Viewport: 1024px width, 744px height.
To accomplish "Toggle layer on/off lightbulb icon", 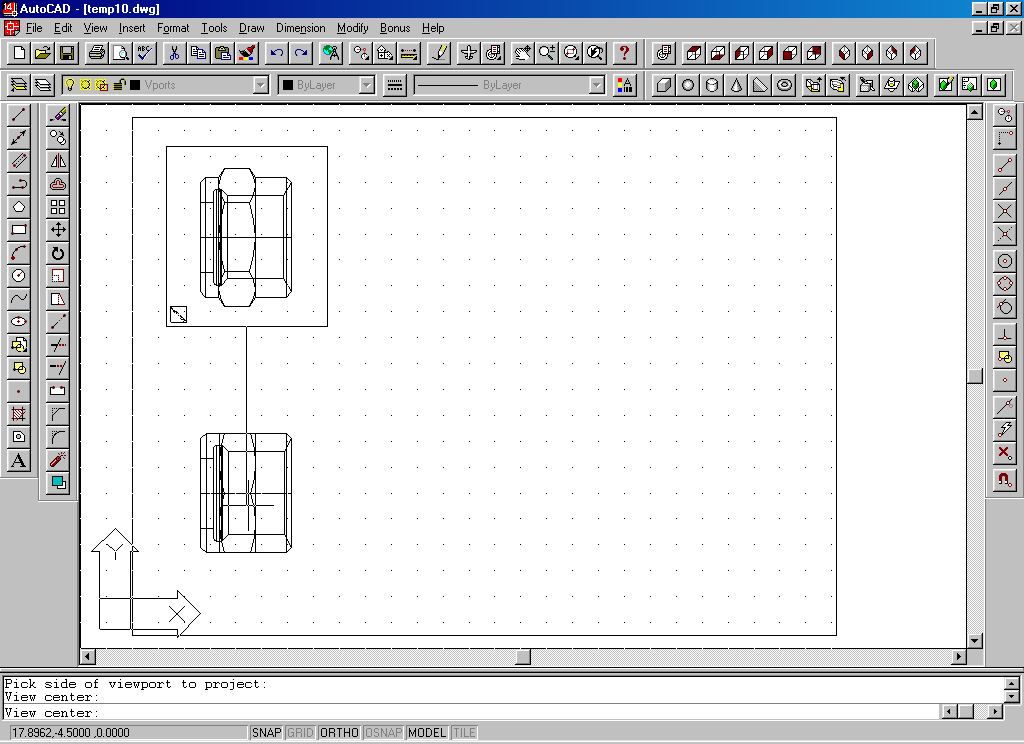I will pos(71,85).
